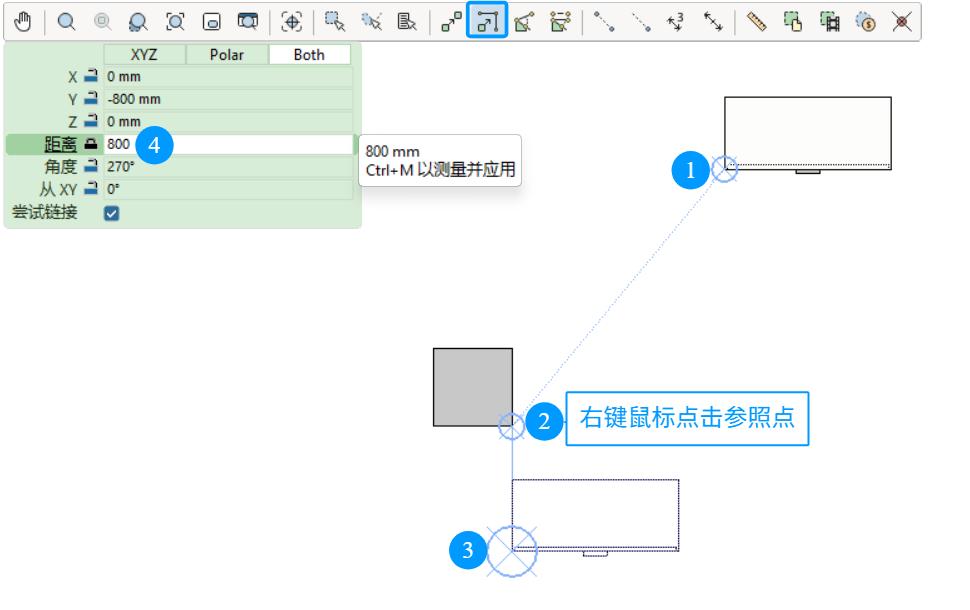Uncheck the 尝试链接 checkbox

tap(111, 213)
